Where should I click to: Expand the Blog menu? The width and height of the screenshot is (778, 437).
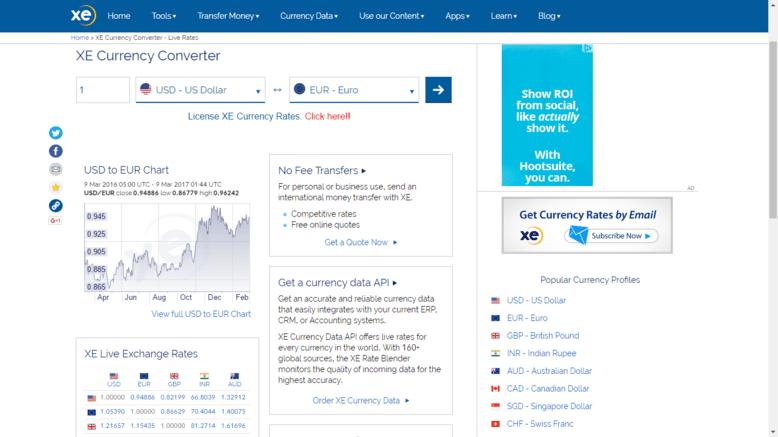(549, 16)
